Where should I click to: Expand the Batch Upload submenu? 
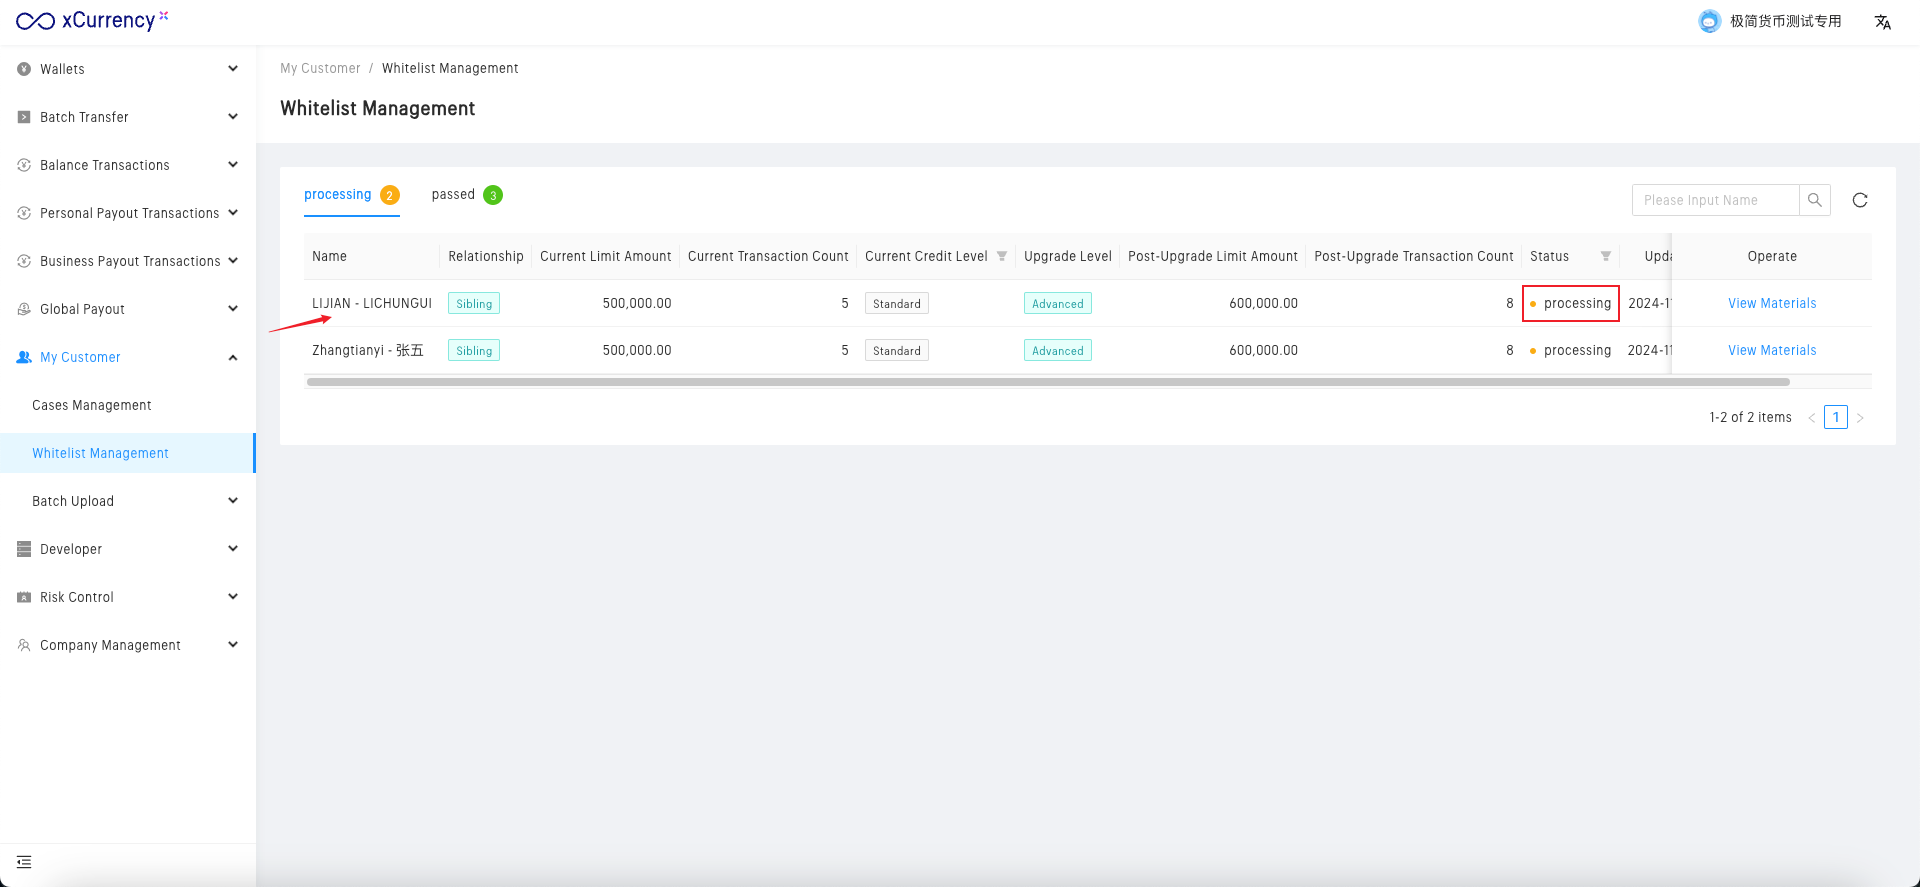(233, 501)
